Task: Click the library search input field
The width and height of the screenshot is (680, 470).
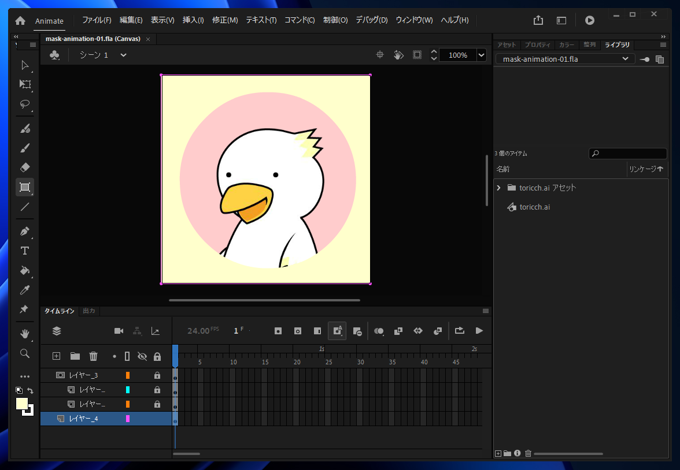Action: point(629,154)
